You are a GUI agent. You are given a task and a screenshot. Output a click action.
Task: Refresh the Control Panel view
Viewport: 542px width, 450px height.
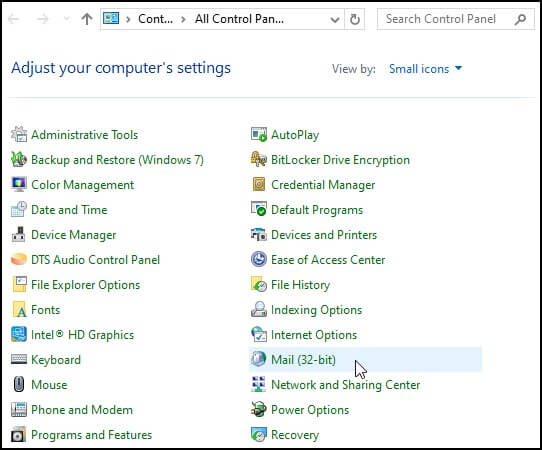[355, 19]
